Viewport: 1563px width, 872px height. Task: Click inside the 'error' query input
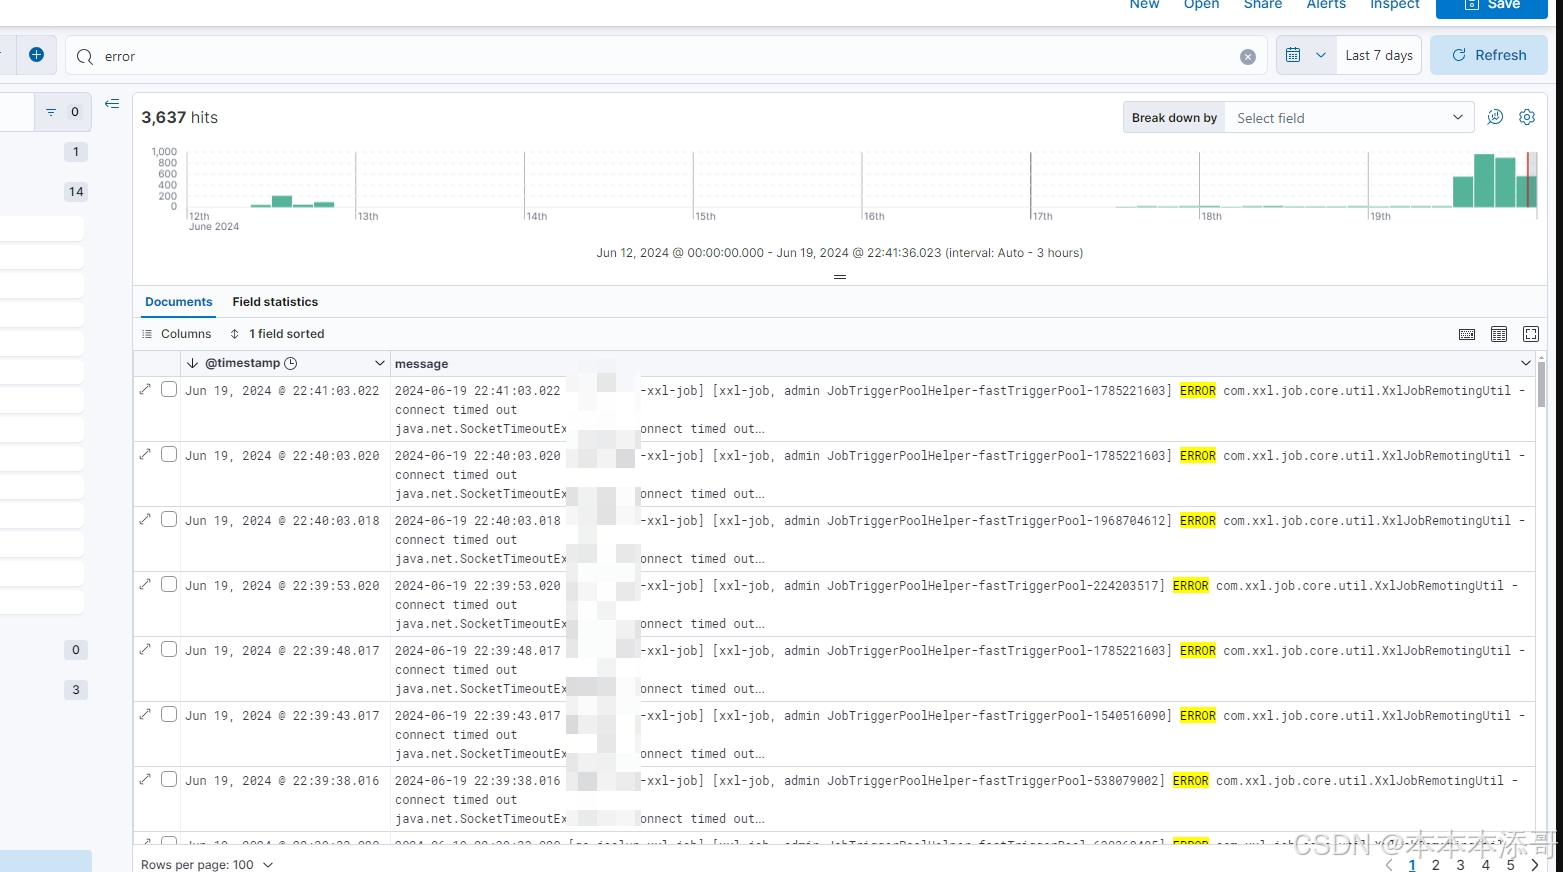[x=666, y=56]
